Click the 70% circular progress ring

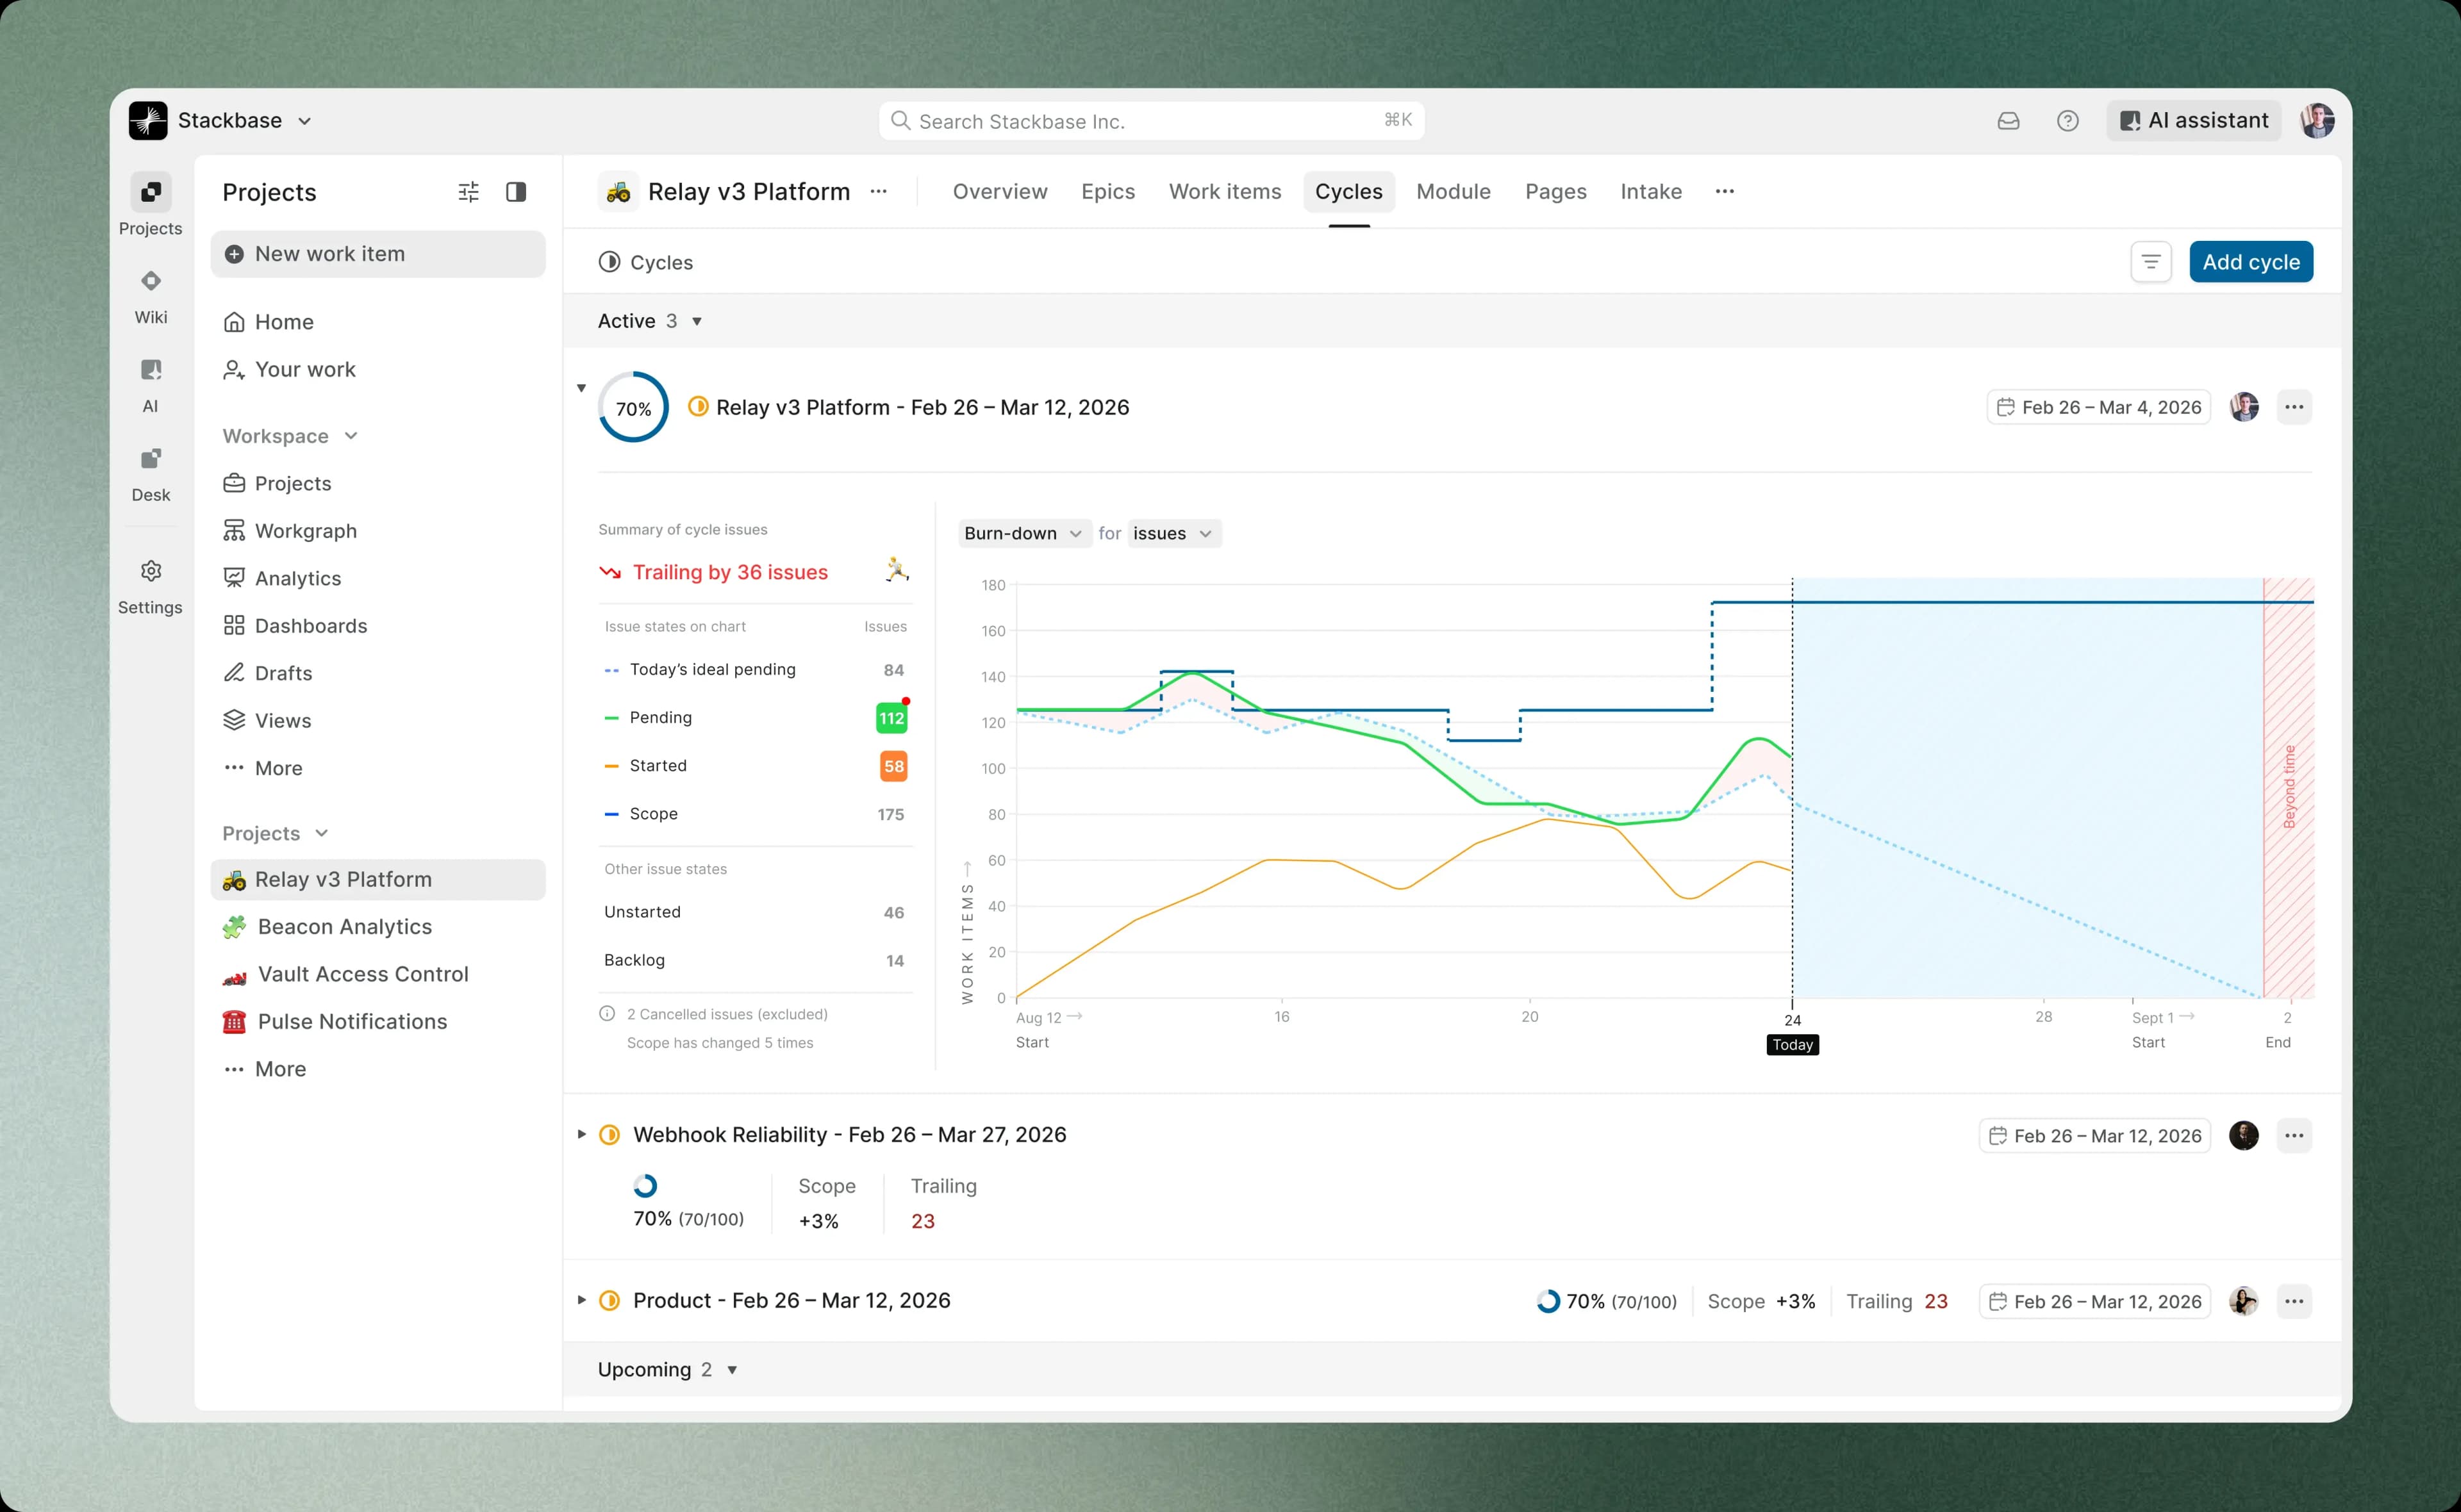(633, 407)
